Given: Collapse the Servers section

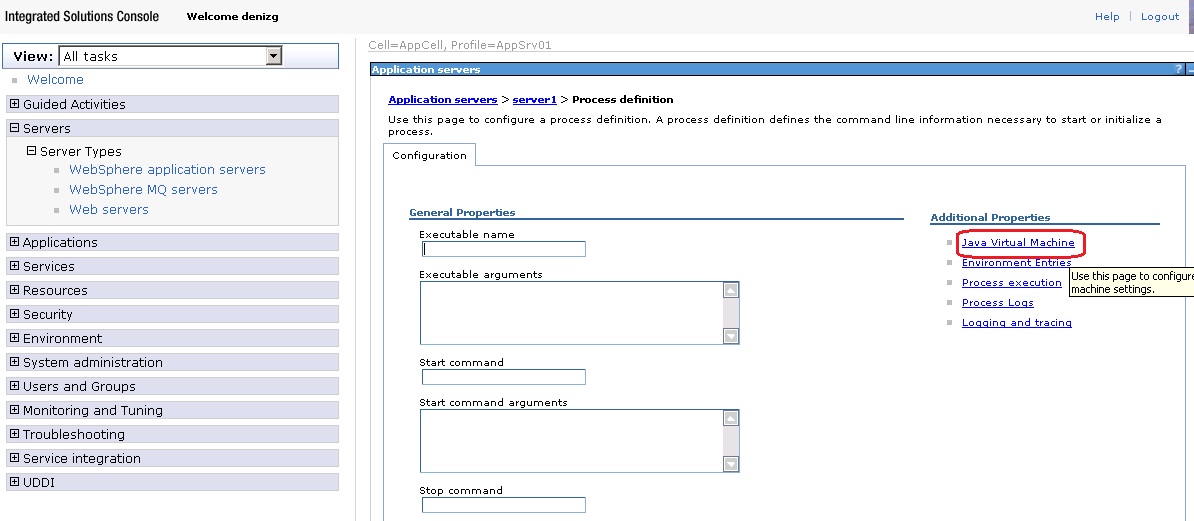Looking at the screenshot, I should click(x=14, y=128).
